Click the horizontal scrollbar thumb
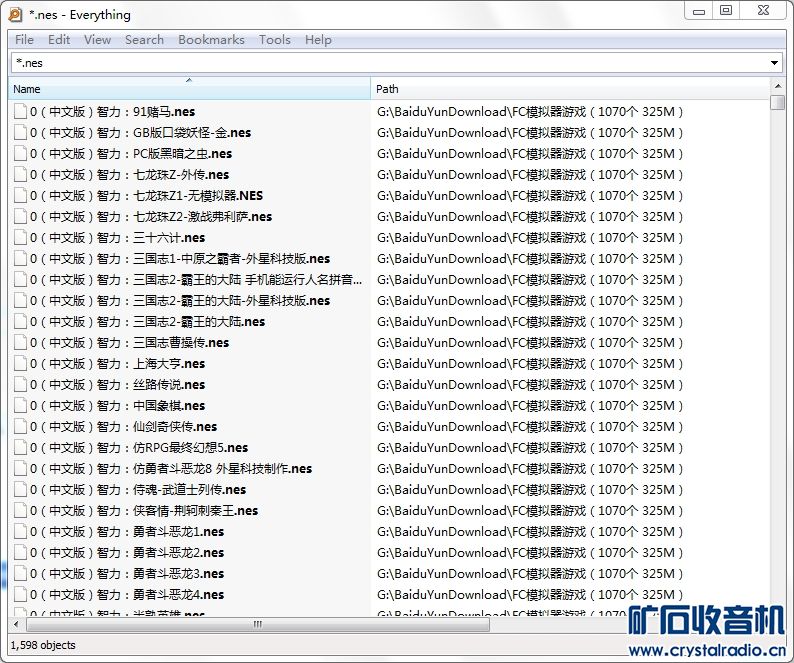 tap(257, 624)
